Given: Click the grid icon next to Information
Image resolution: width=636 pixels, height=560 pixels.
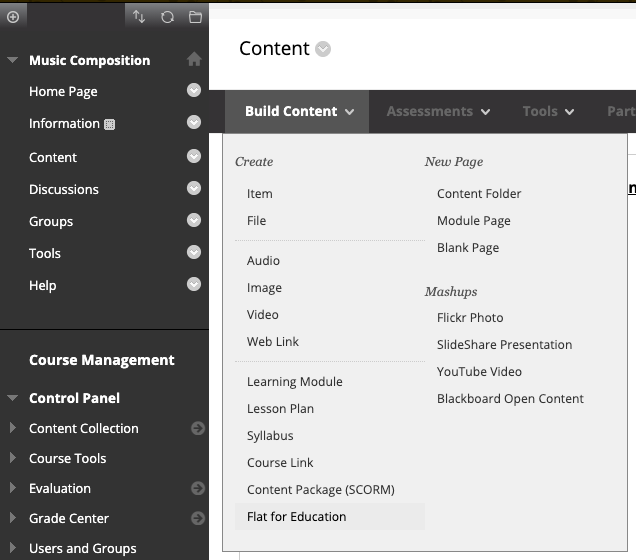Looking at the screenshot, I should pos(110,124).
